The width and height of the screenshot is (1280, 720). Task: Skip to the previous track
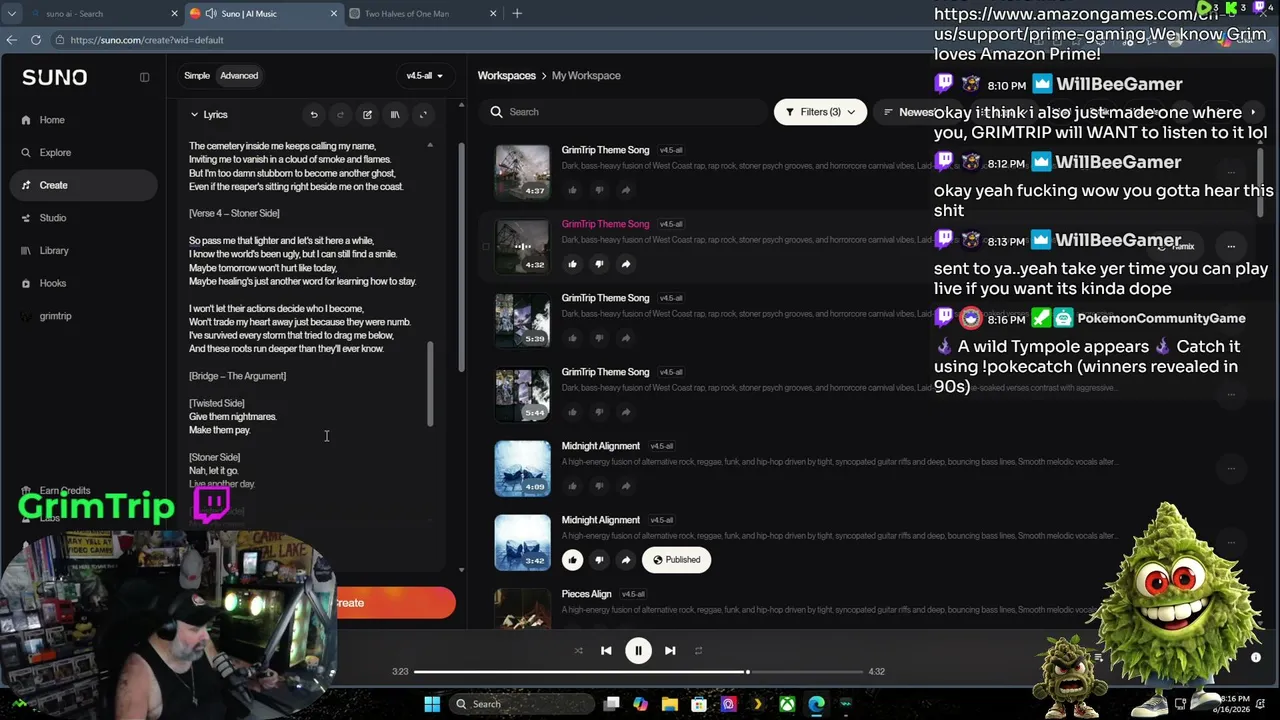606,651
